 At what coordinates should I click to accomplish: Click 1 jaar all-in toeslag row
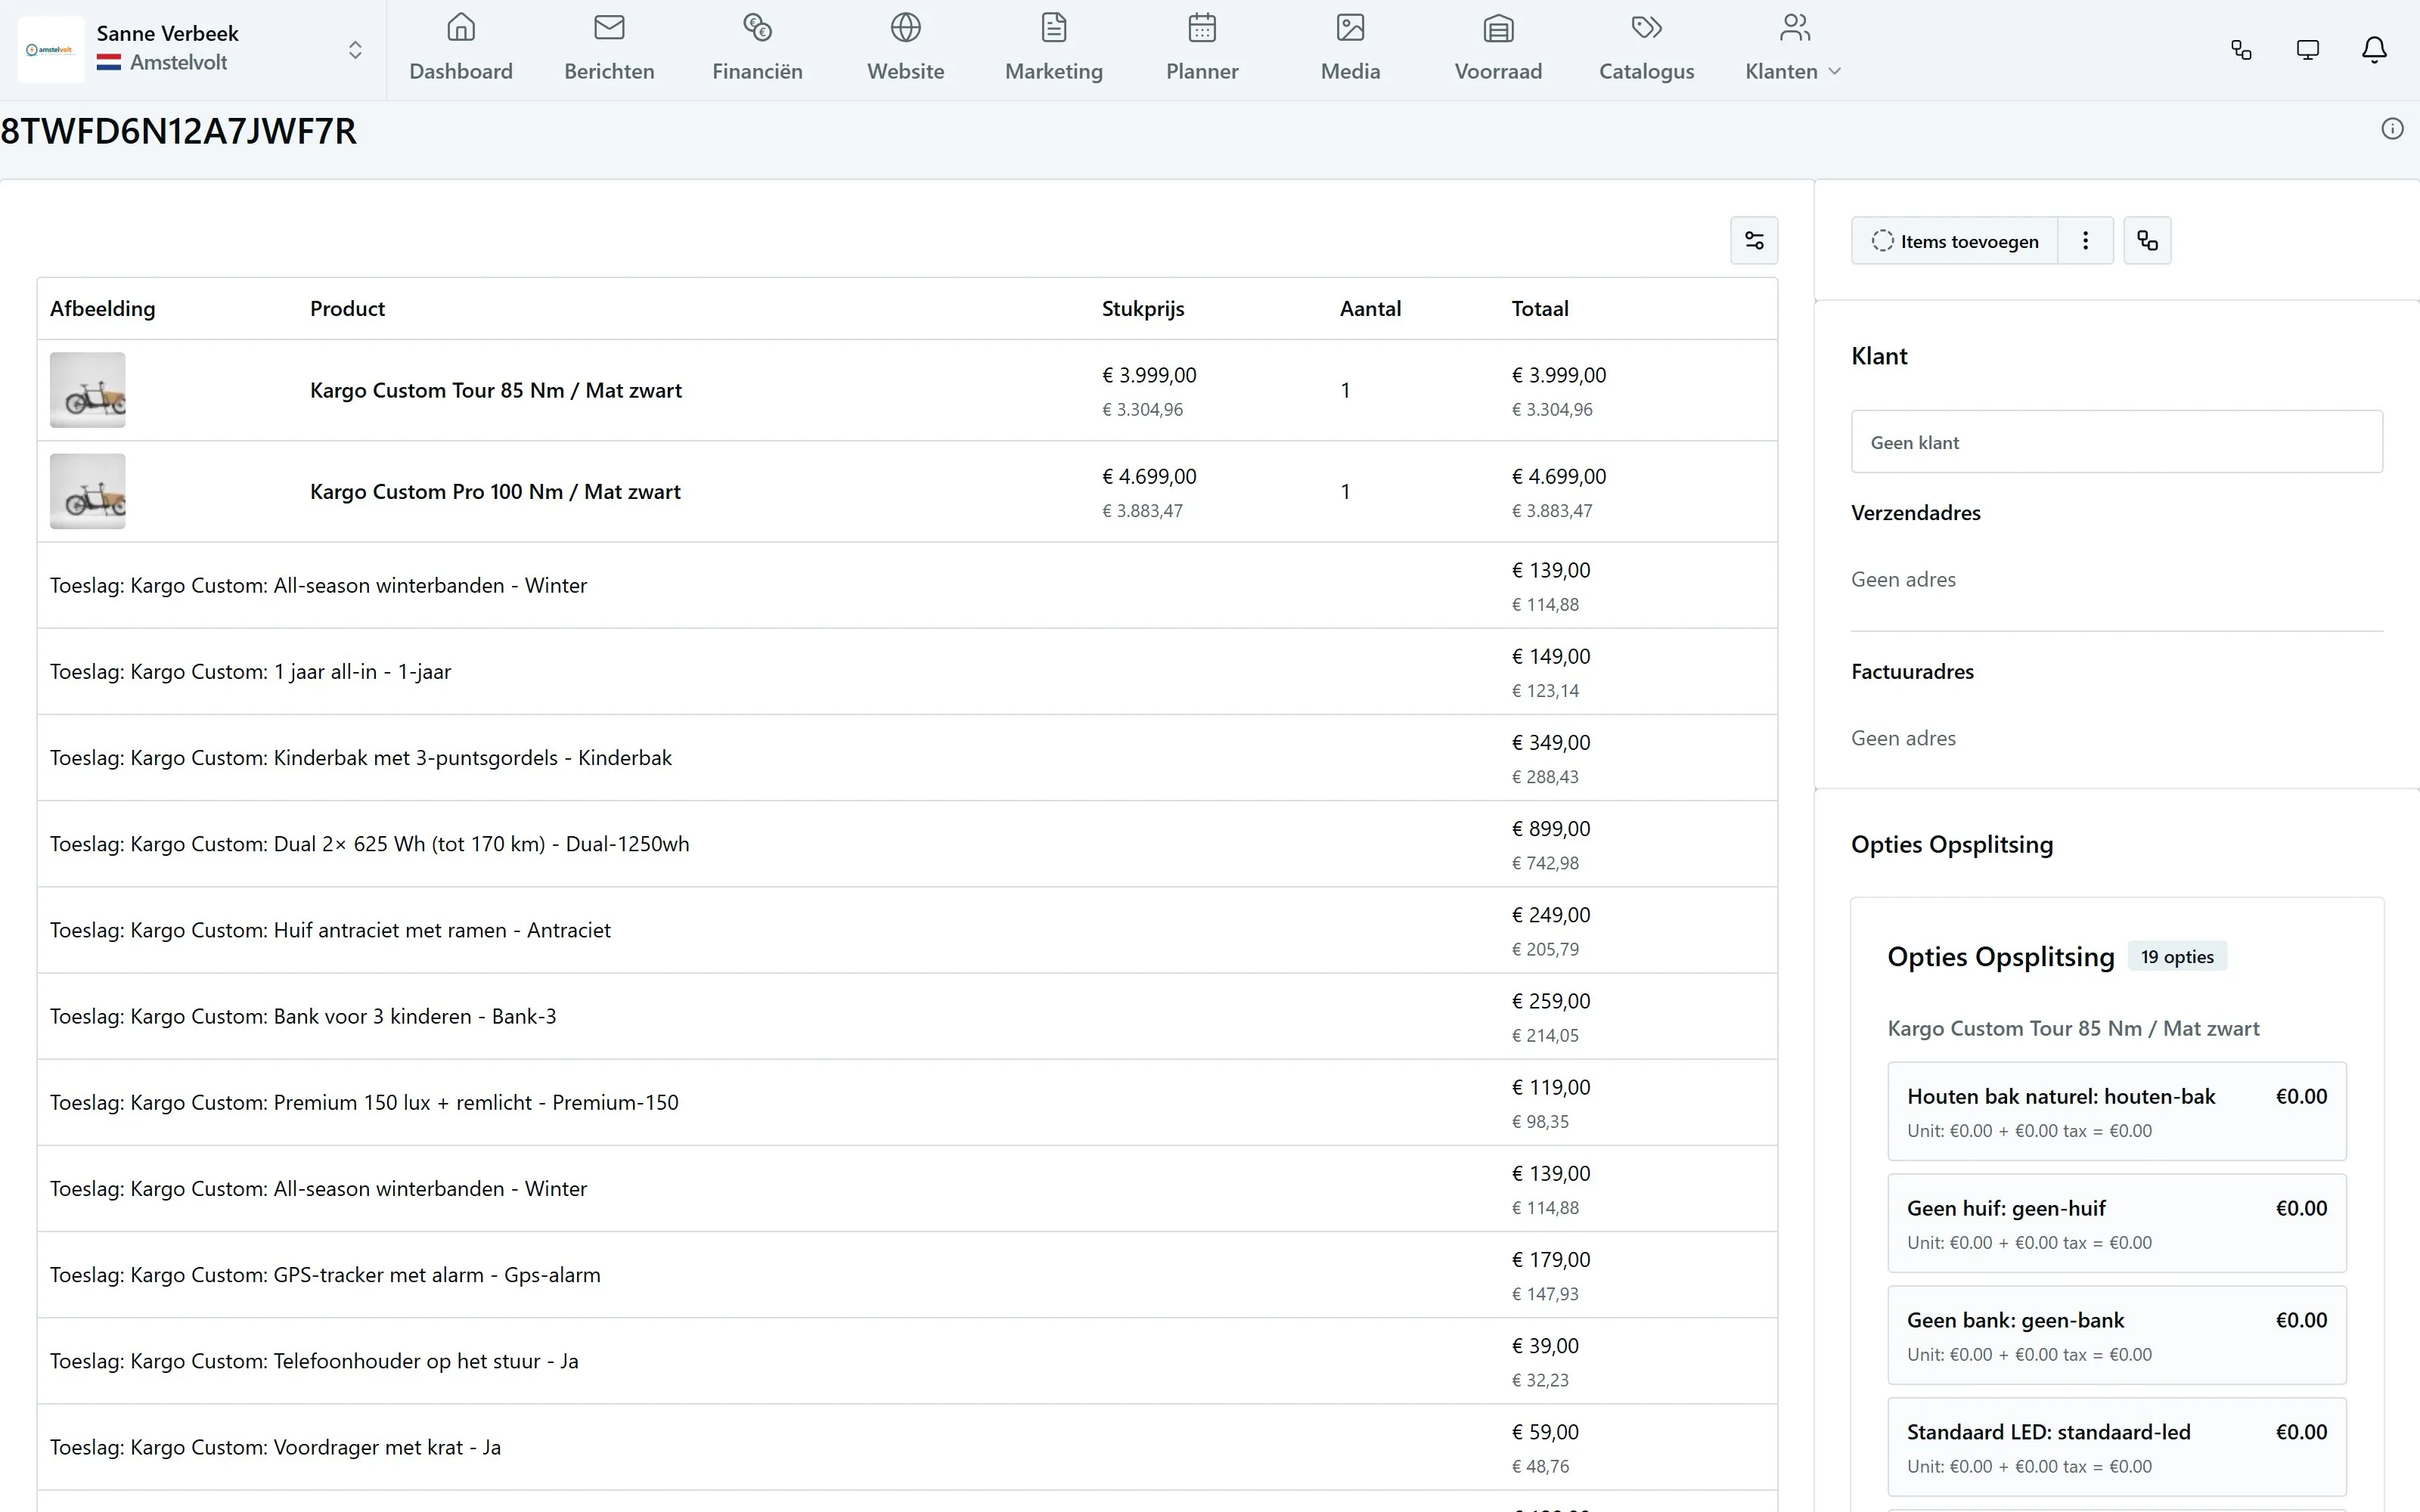tap(907, 672)
